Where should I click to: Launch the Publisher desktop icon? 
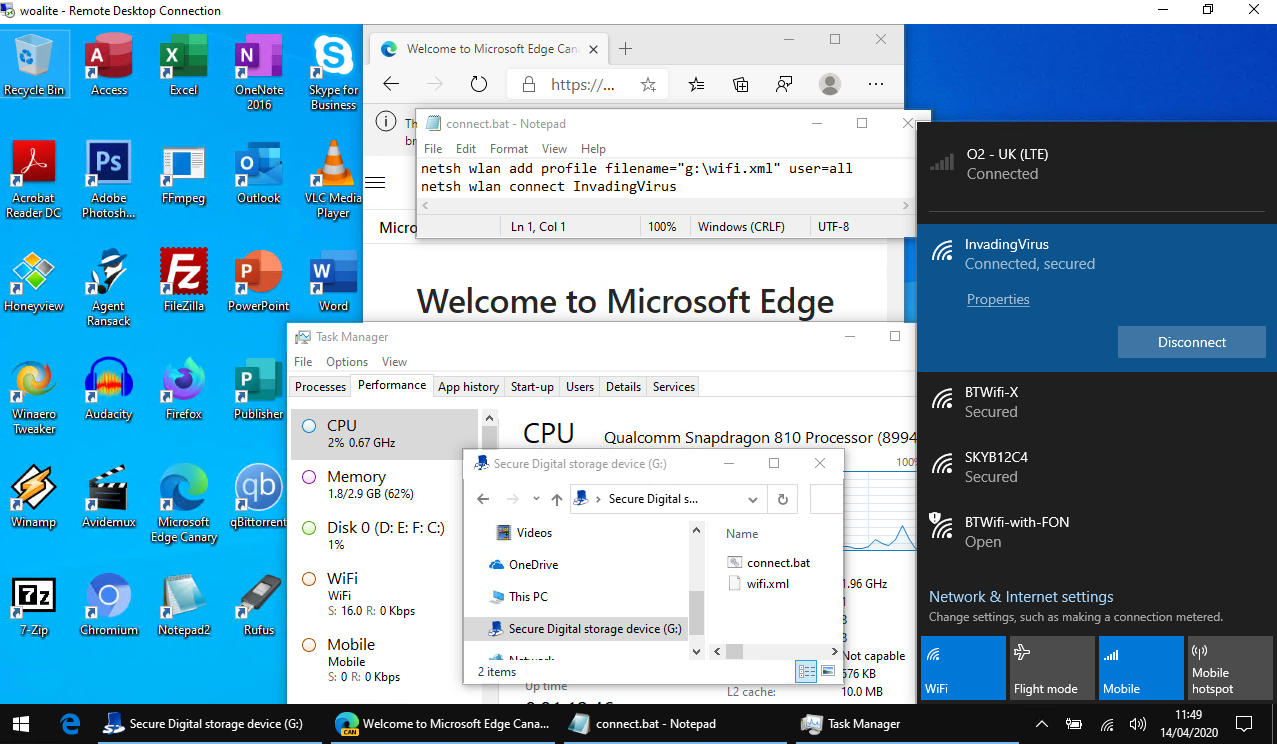[259, 389]
